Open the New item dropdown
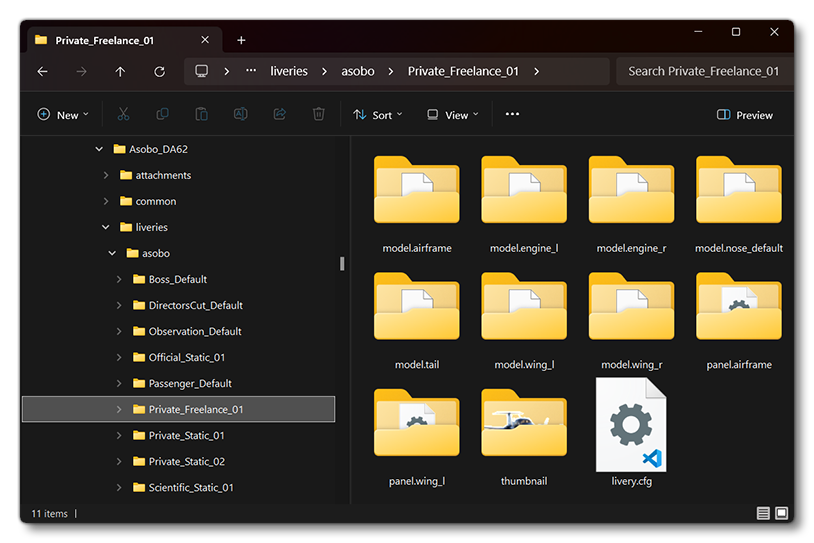Image resolution: width=814 pixels, height=543 pixels. [63, 115]
